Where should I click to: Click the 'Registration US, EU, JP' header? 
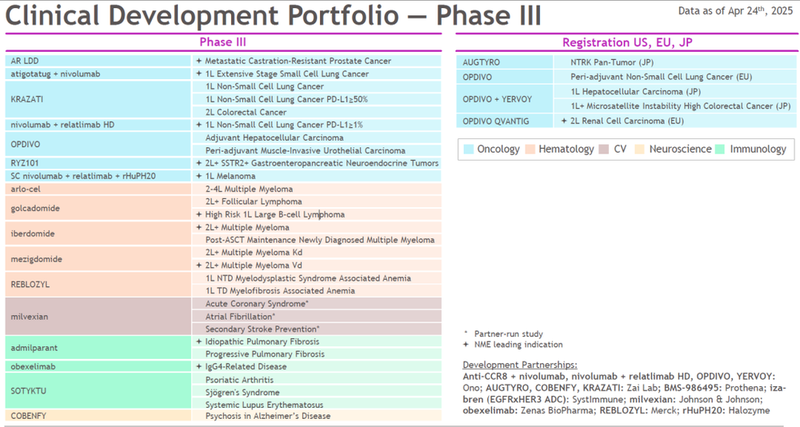coord(627,42)
